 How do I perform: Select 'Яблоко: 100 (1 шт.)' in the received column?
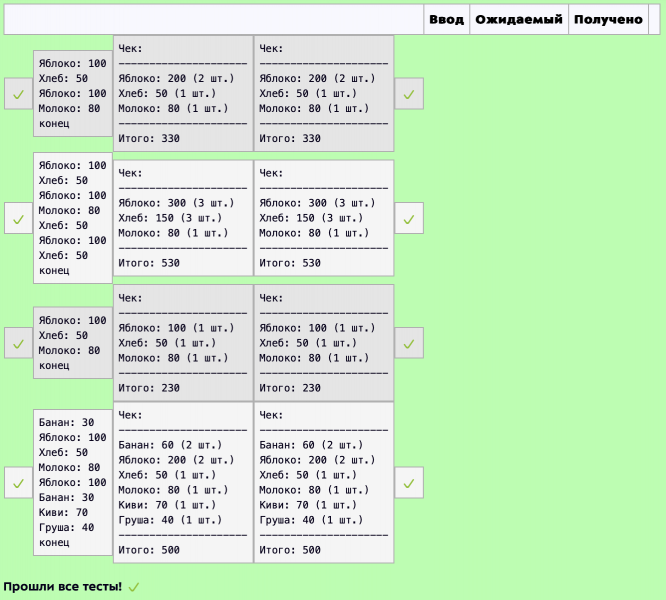pos(317,328)
